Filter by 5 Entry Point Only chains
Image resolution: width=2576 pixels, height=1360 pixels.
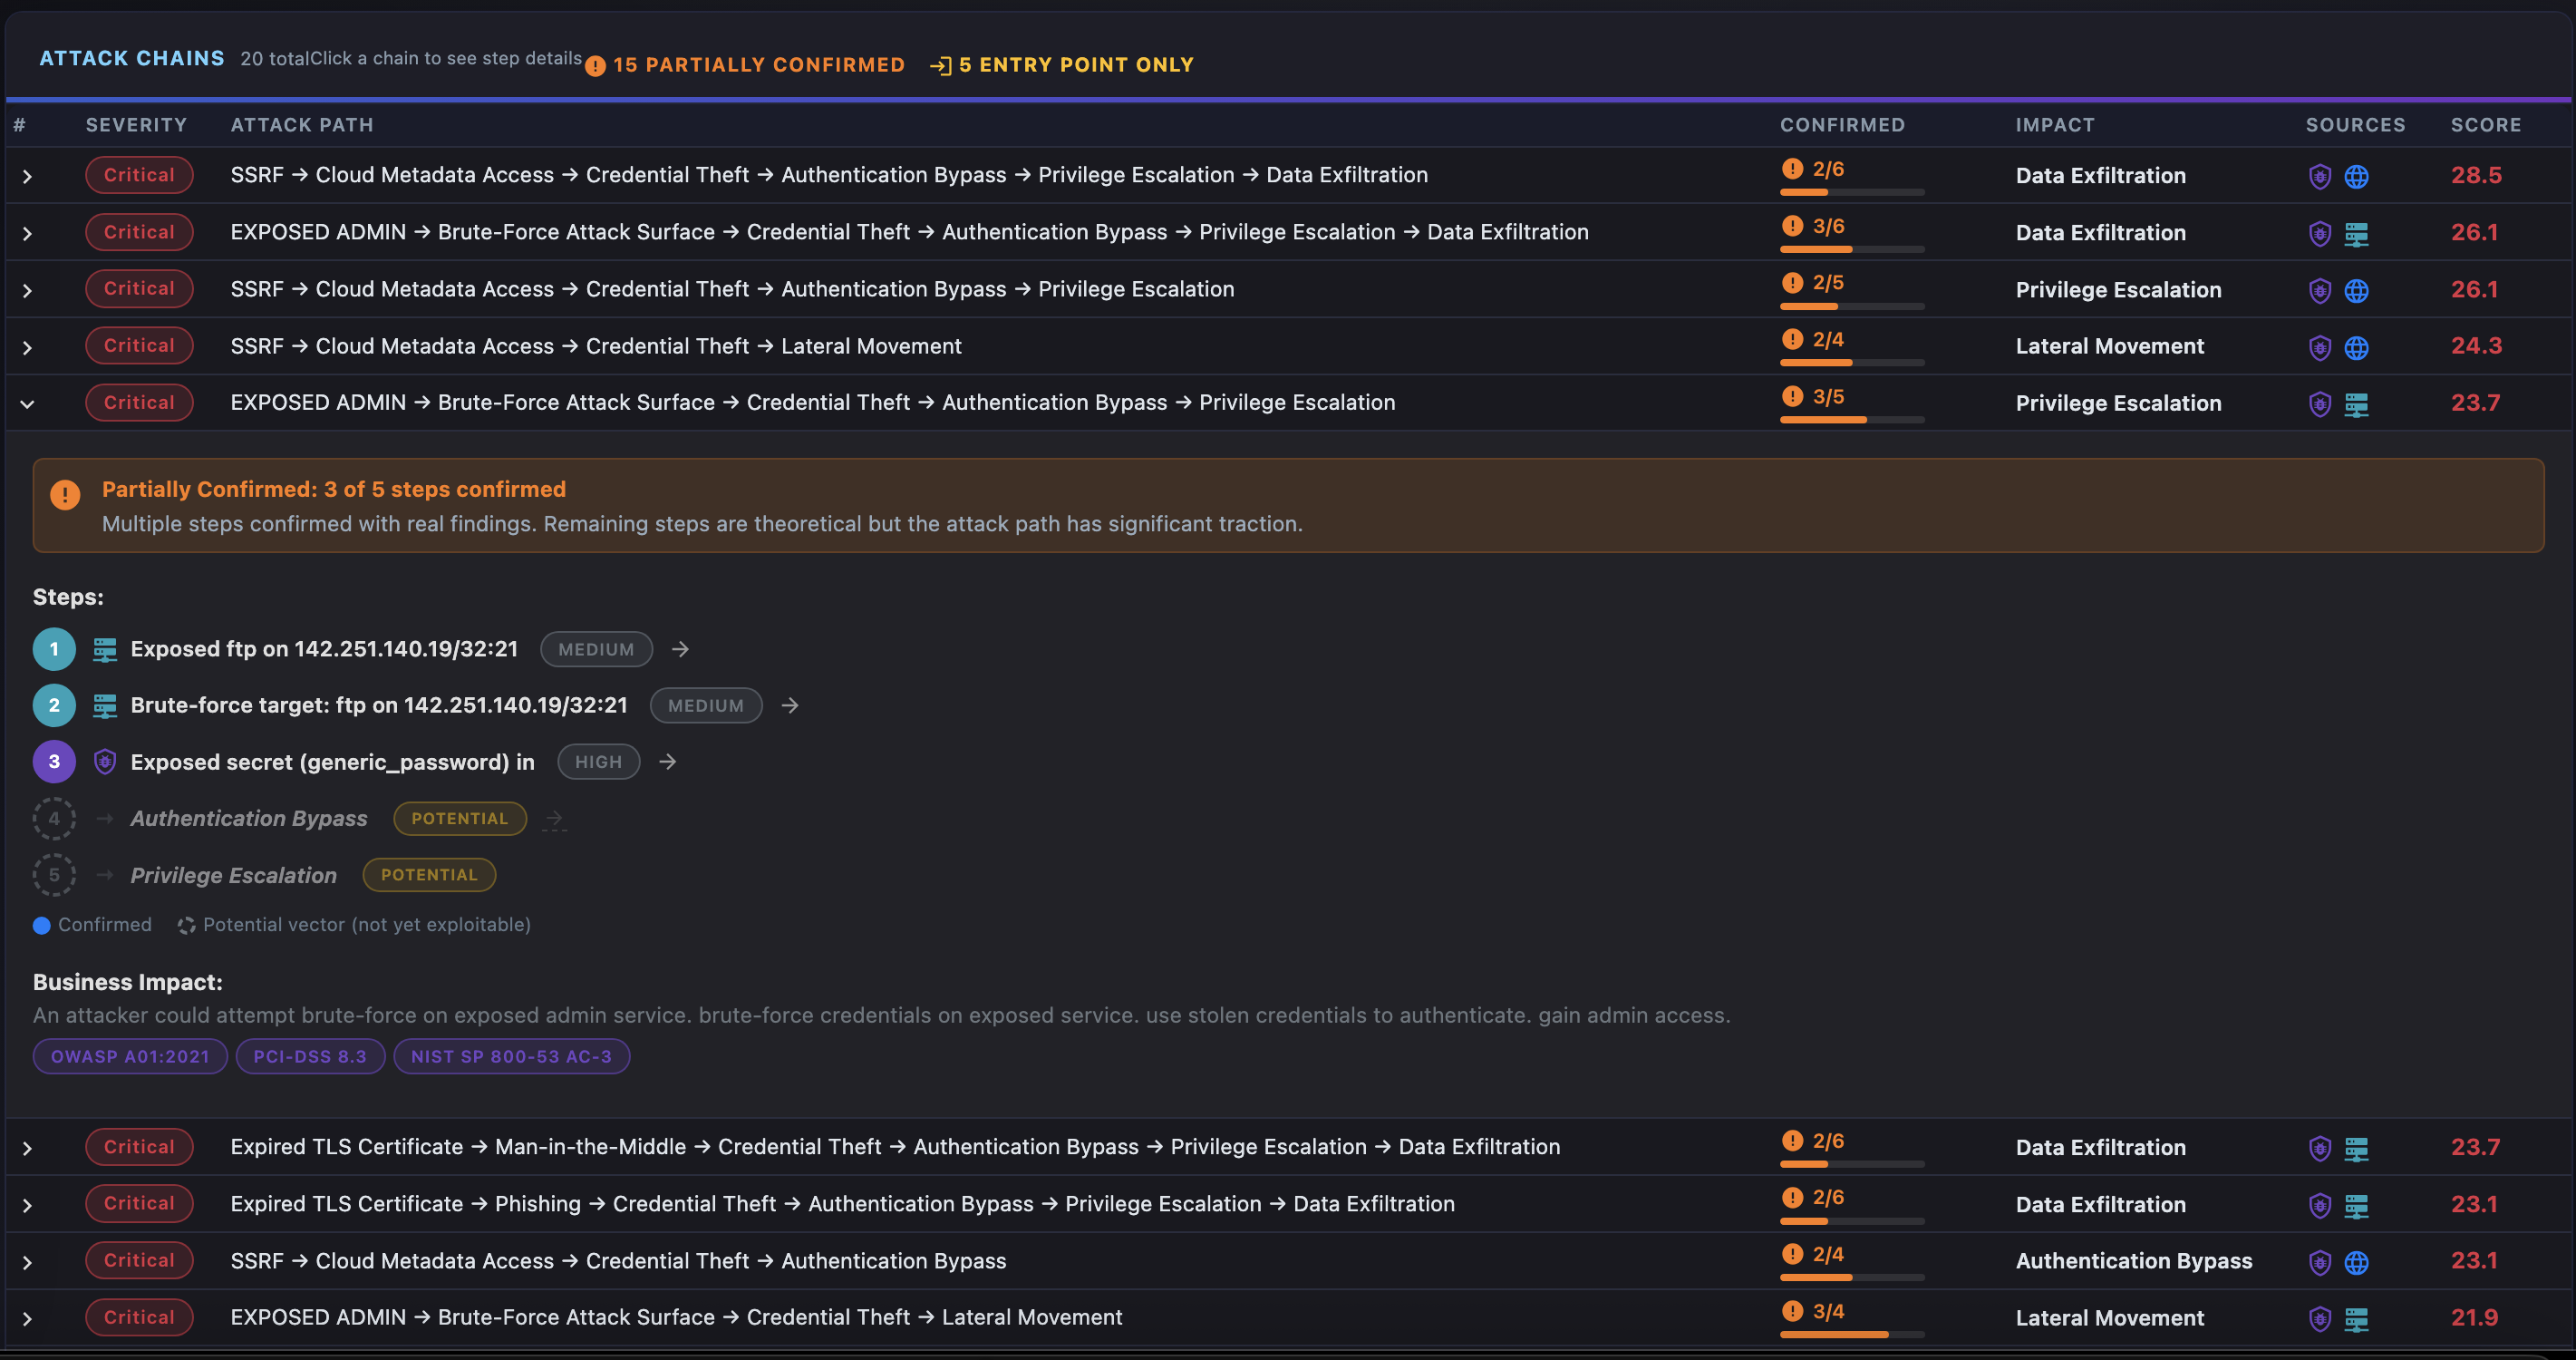click(x=1062, y=65)
